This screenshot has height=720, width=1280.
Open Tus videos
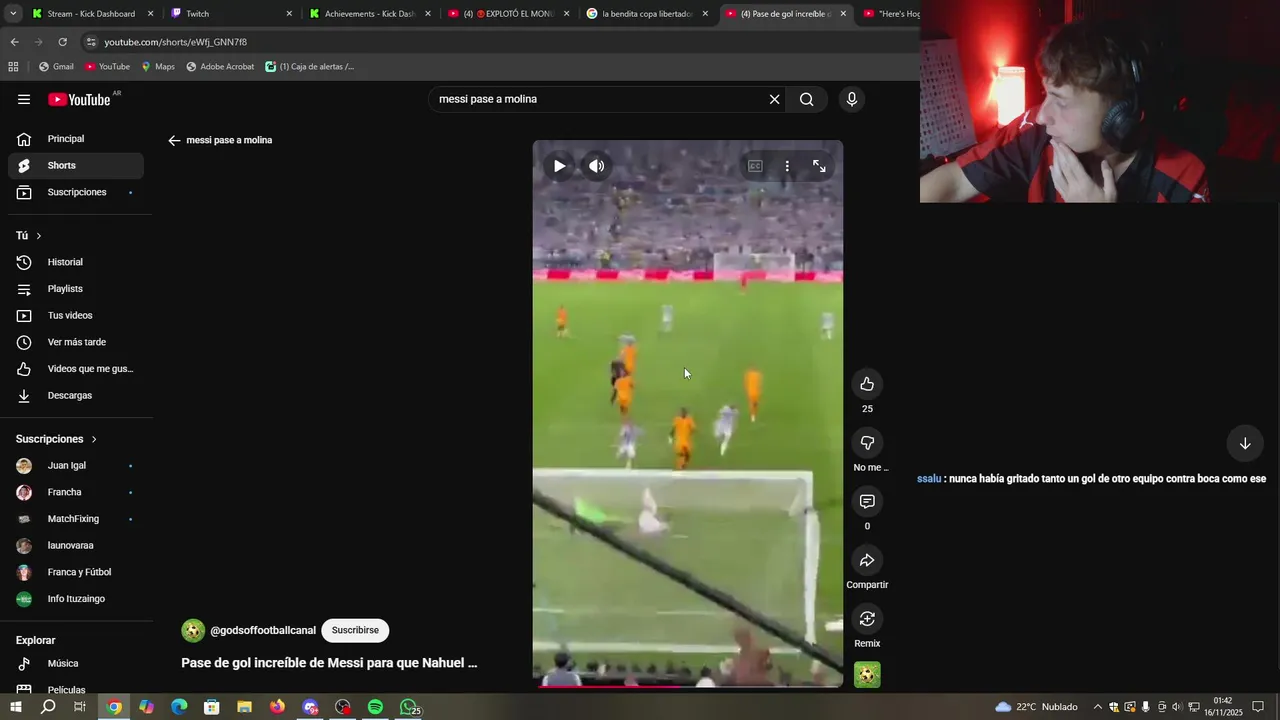click(76, 315)
